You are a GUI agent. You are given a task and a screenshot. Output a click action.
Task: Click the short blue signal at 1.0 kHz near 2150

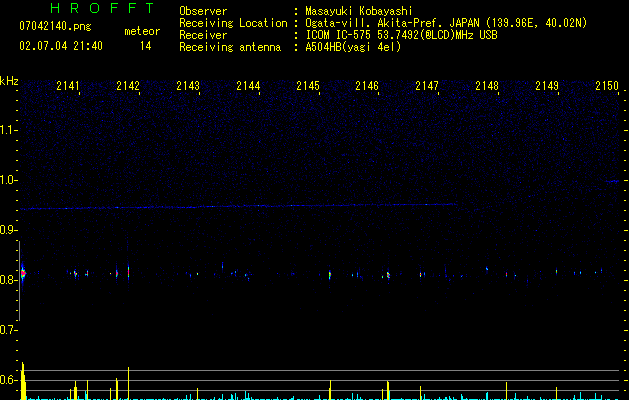[x=612, y=181]
